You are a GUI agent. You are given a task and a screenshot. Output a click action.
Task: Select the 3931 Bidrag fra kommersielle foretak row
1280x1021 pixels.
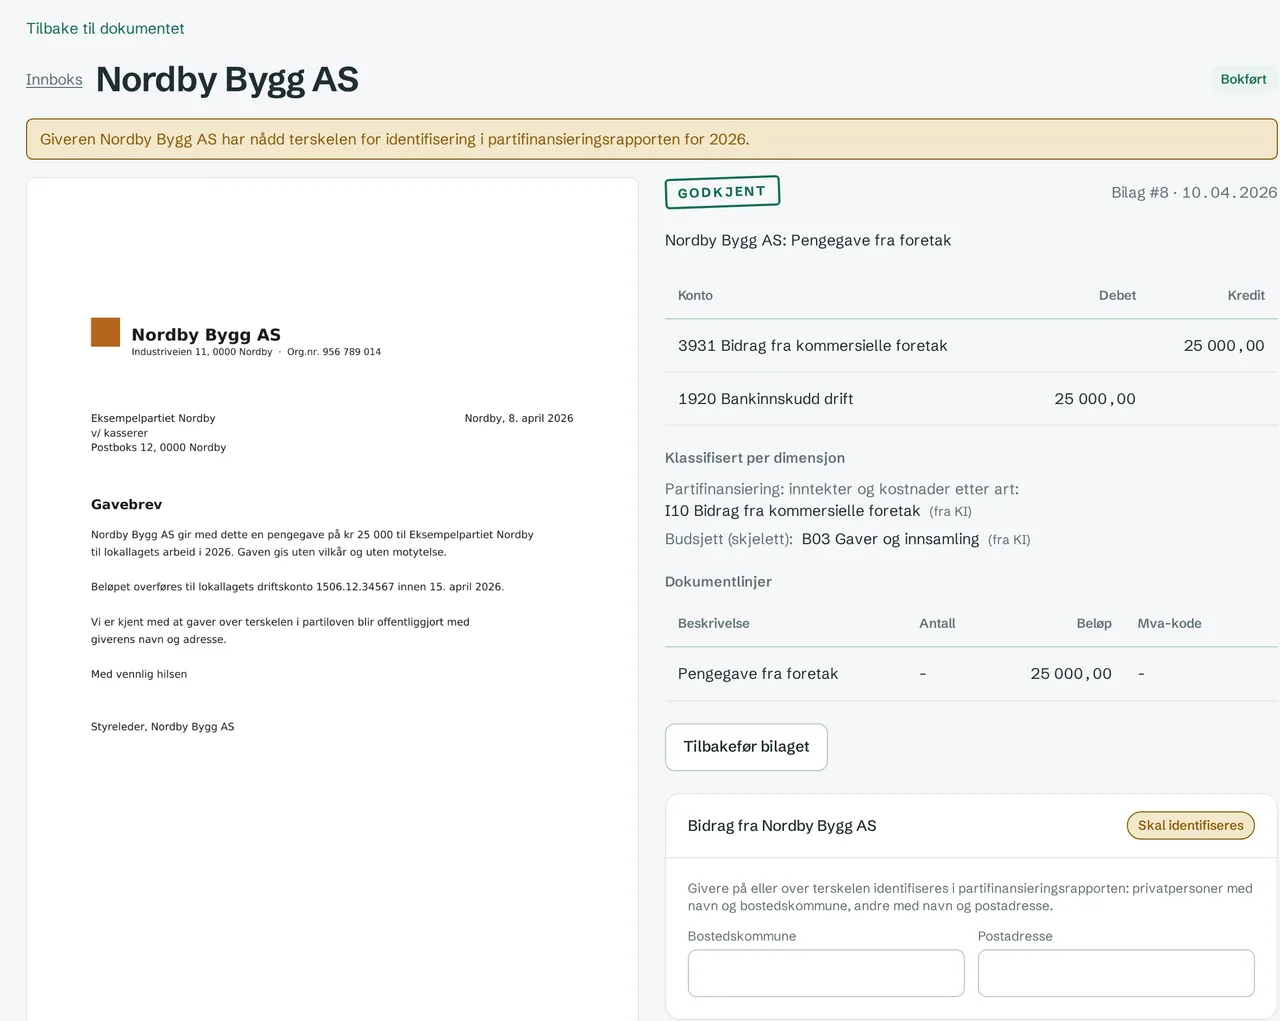[x=971, y=346]
